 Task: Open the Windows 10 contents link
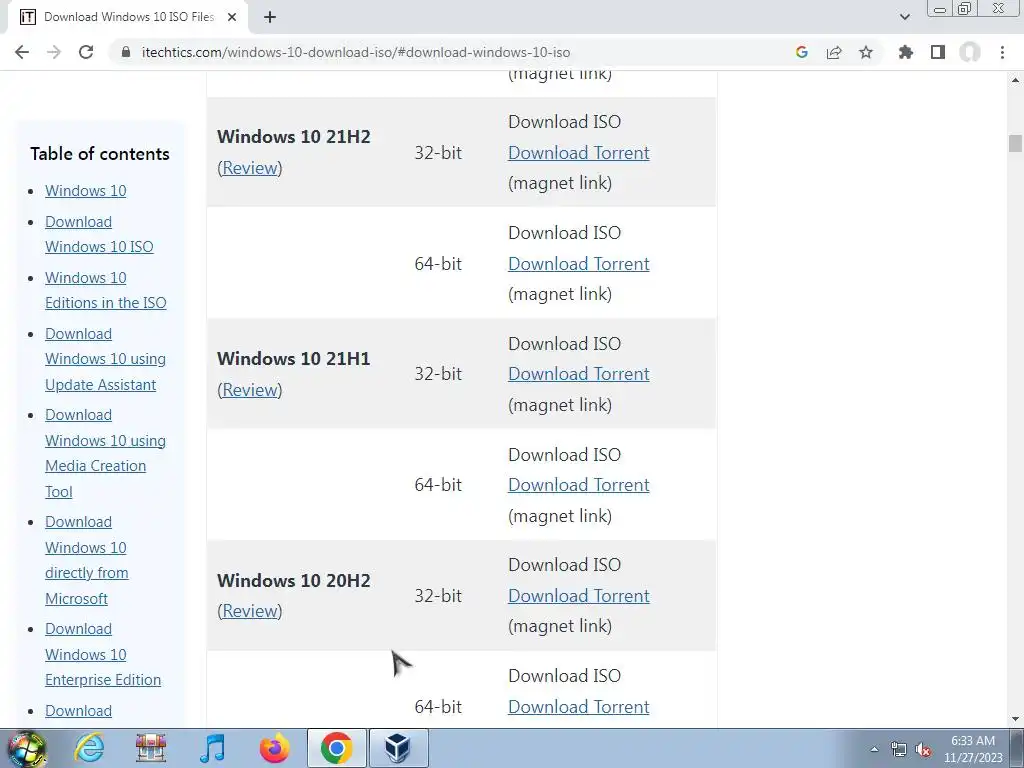point(86,191)
